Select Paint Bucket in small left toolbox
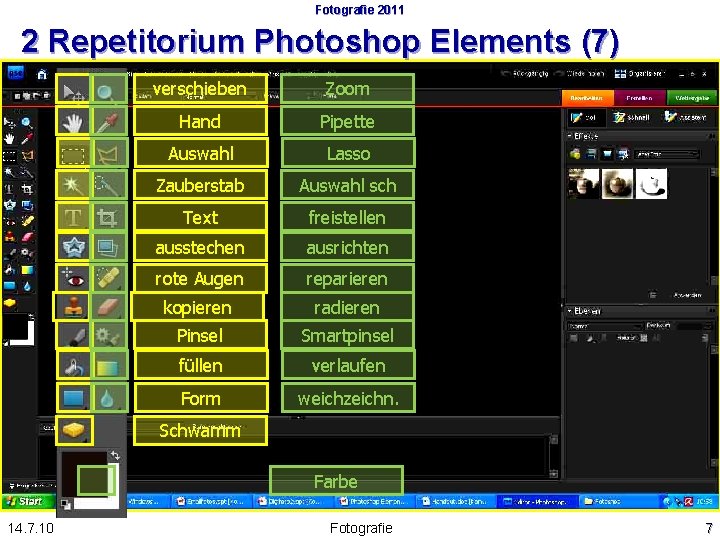The width and height of the screenshot is (720, 540). (9, 270)
